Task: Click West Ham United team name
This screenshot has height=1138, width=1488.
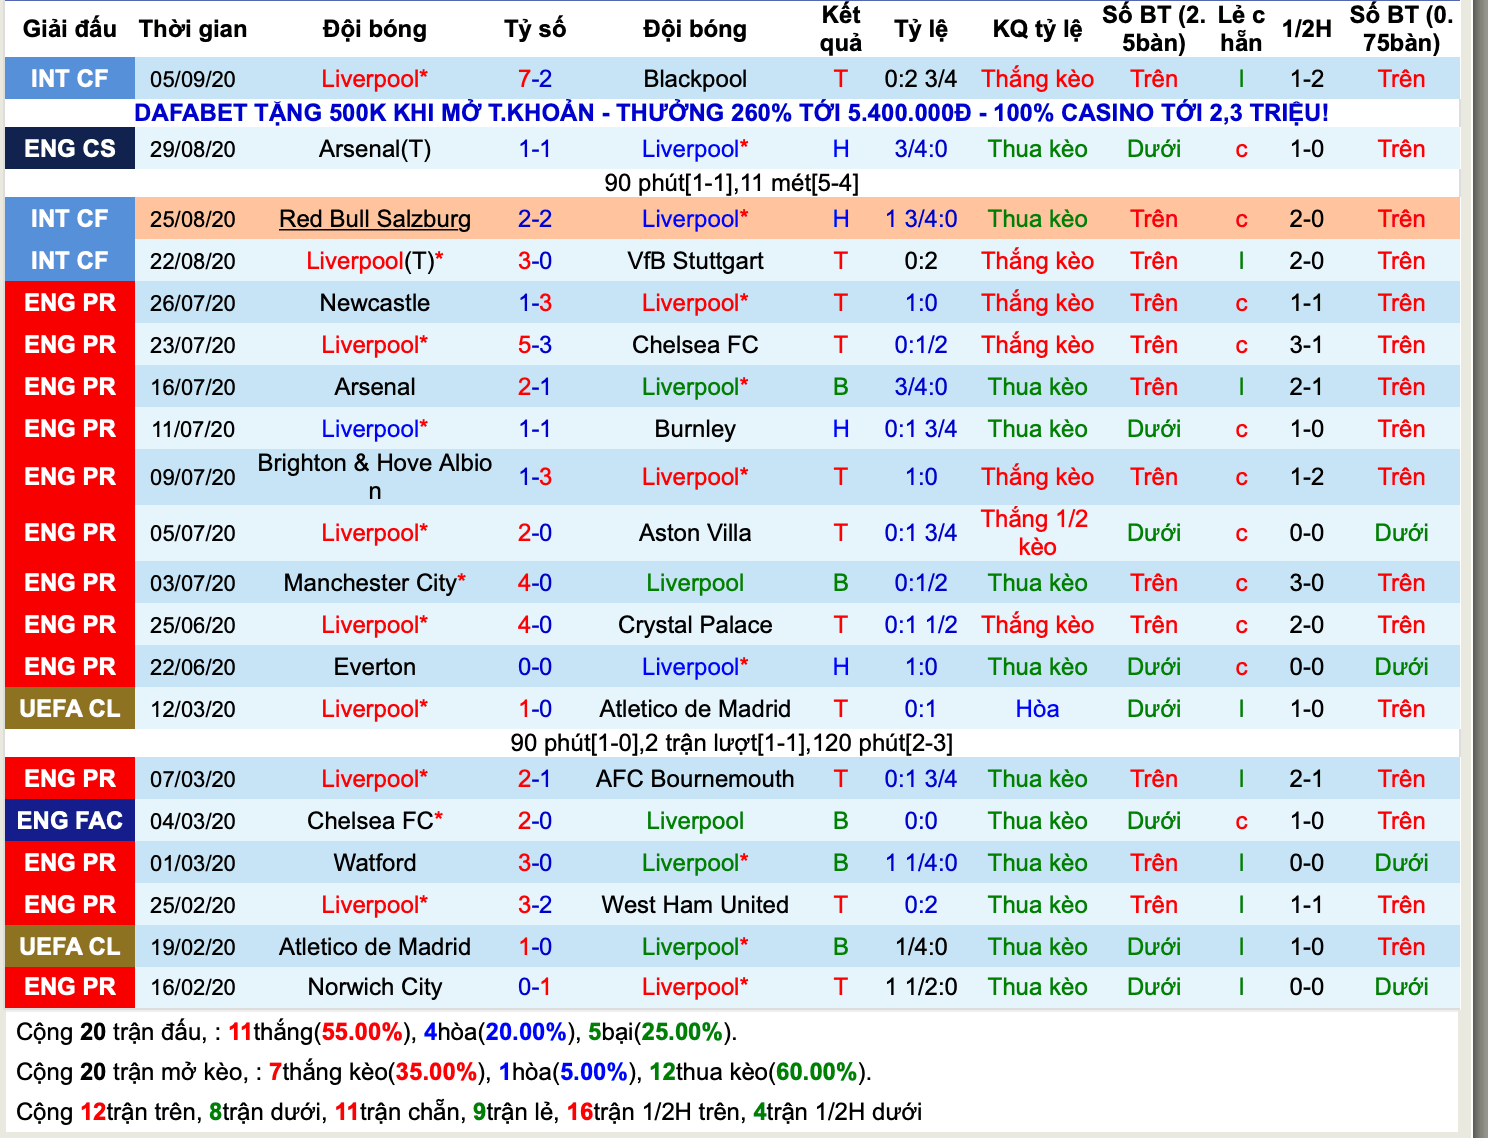Action: point(695,905)
